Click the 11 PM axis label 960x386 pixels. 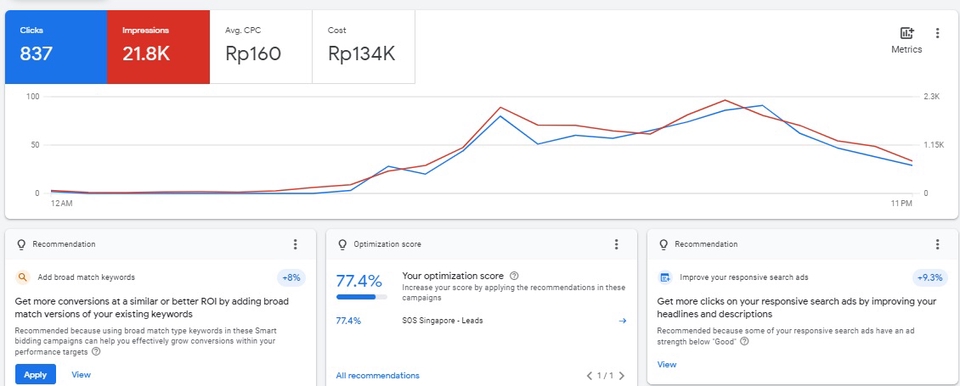(x=901, y=203)
